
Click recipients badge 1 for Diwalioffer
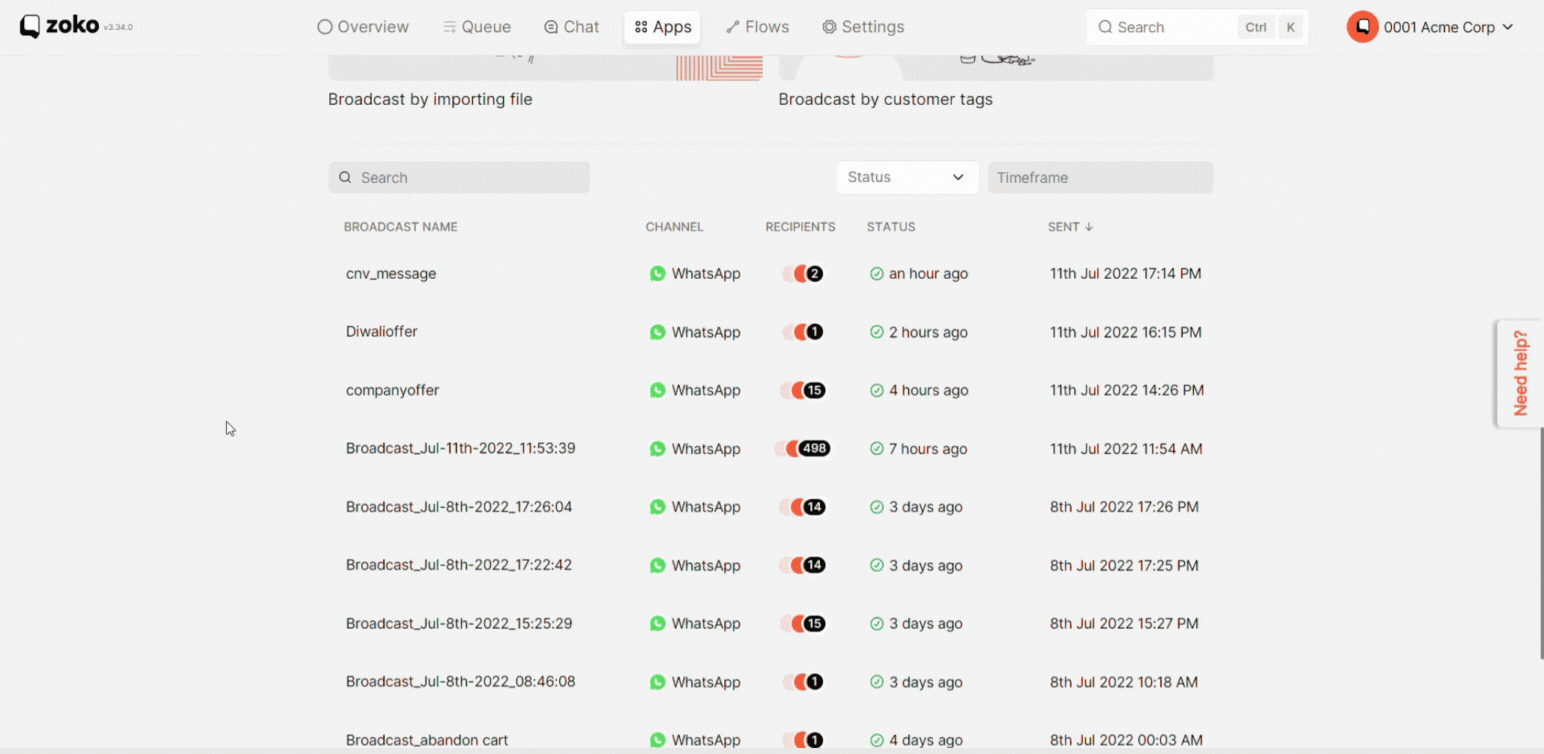click(x=814, y=332)
